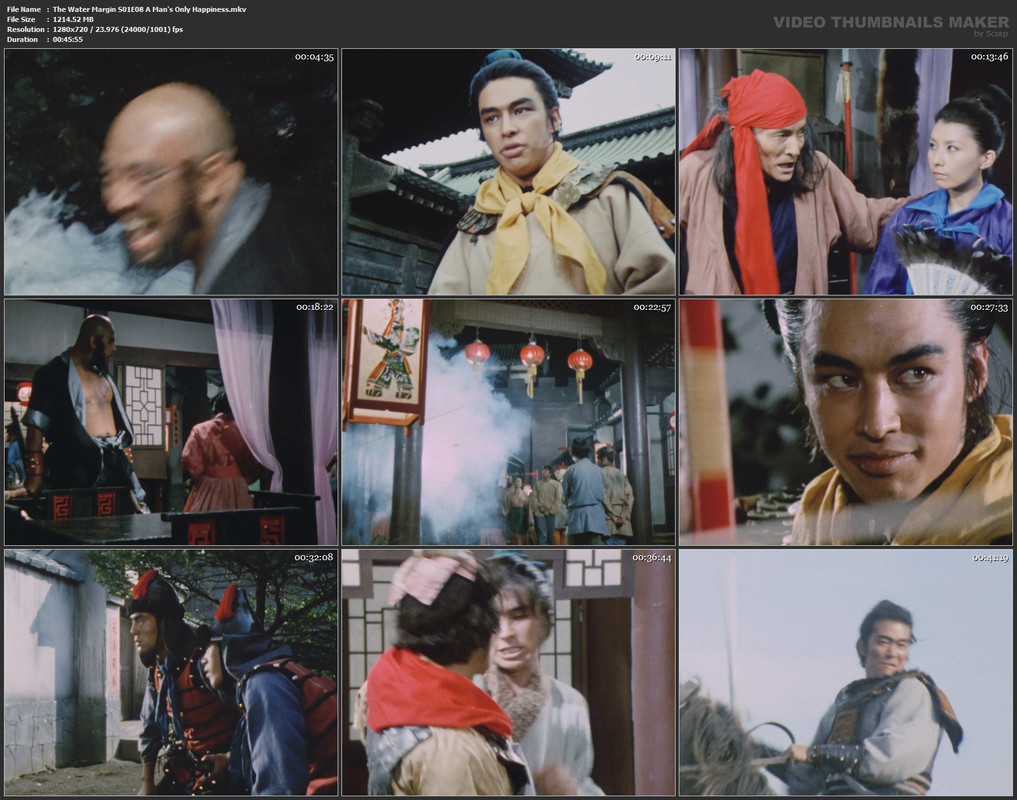The height and width of the screenshot is (800, 1017).
Task: Select the red lanterns thumbnail at 00:22:57
Action: pyautogui.click(x=508, y=422)
